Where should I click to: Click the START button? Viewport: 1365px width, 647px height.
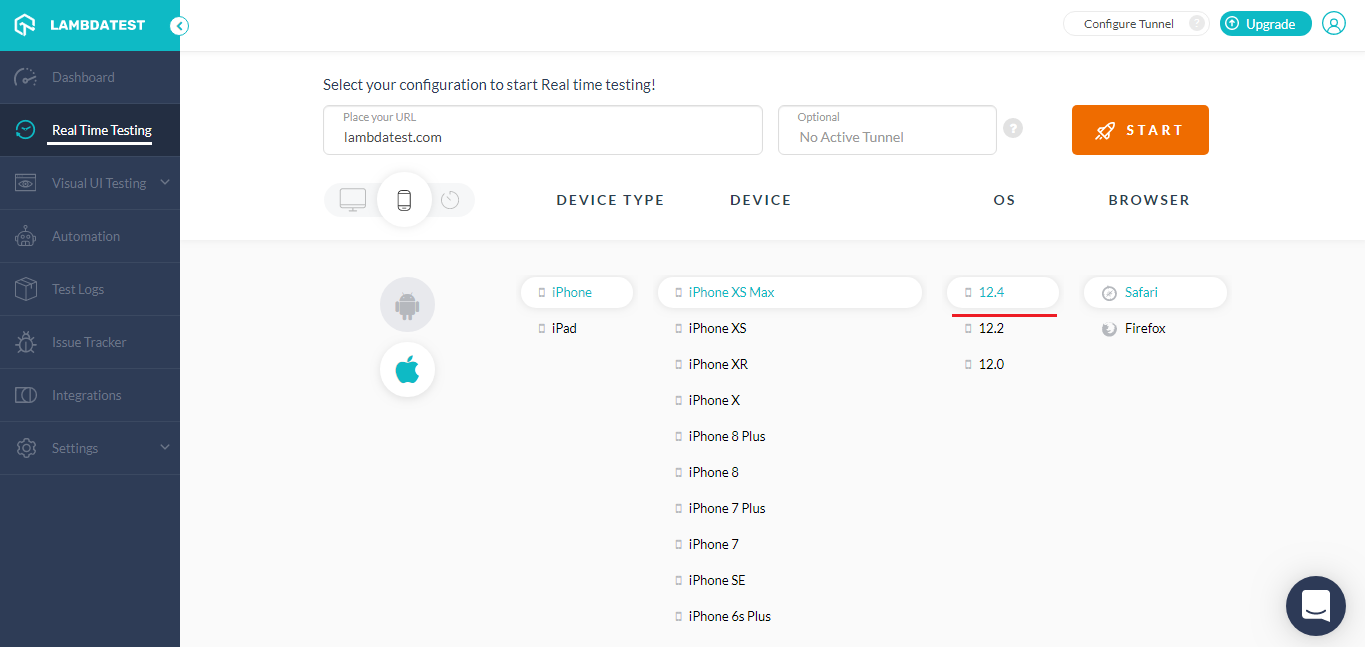pyautogui.click(x=1140, y=130)
